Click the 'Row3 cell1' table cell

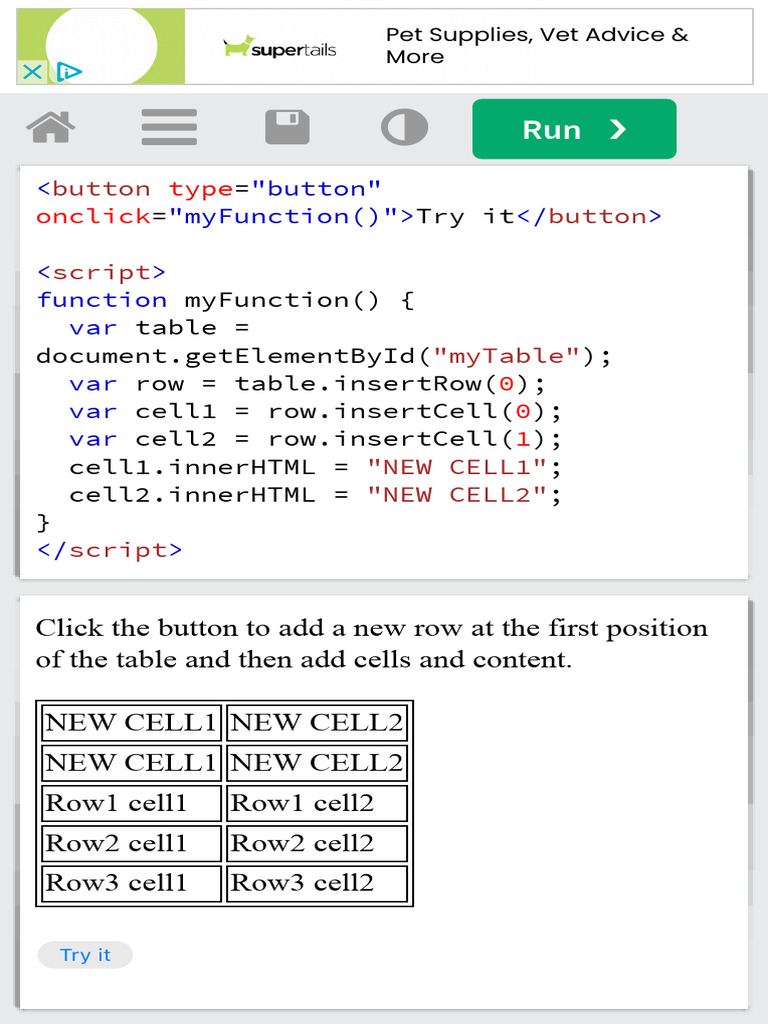[x=131, y=883]
